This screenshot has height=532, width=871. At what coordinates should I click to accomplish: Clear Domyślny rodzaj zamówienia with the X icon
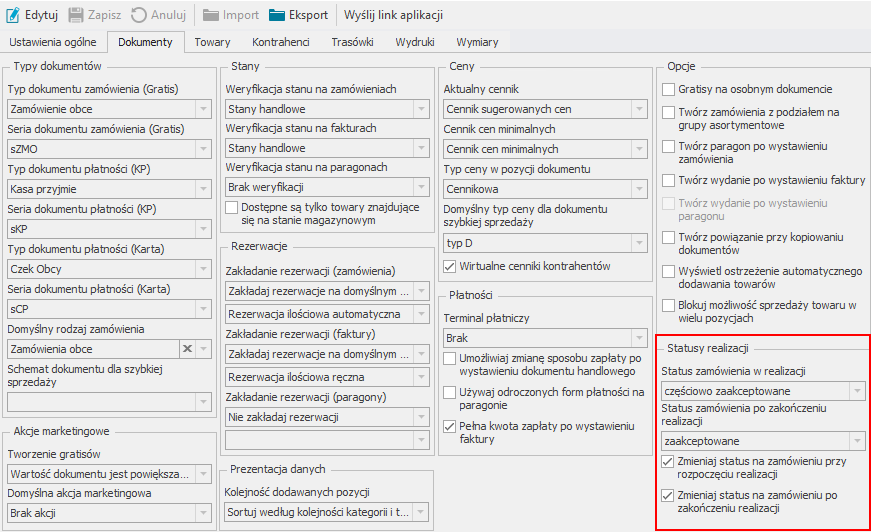click(187, 349)
